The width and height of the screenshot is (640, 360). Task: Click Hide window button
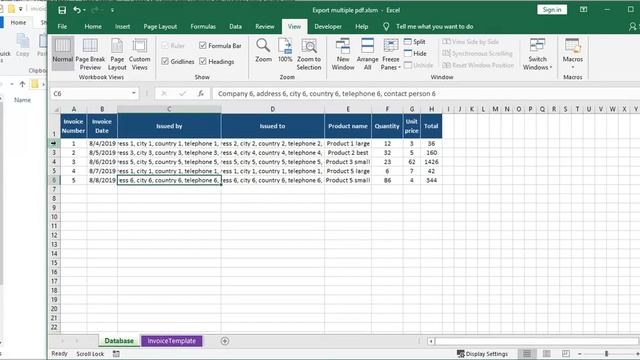pos(415,53)
